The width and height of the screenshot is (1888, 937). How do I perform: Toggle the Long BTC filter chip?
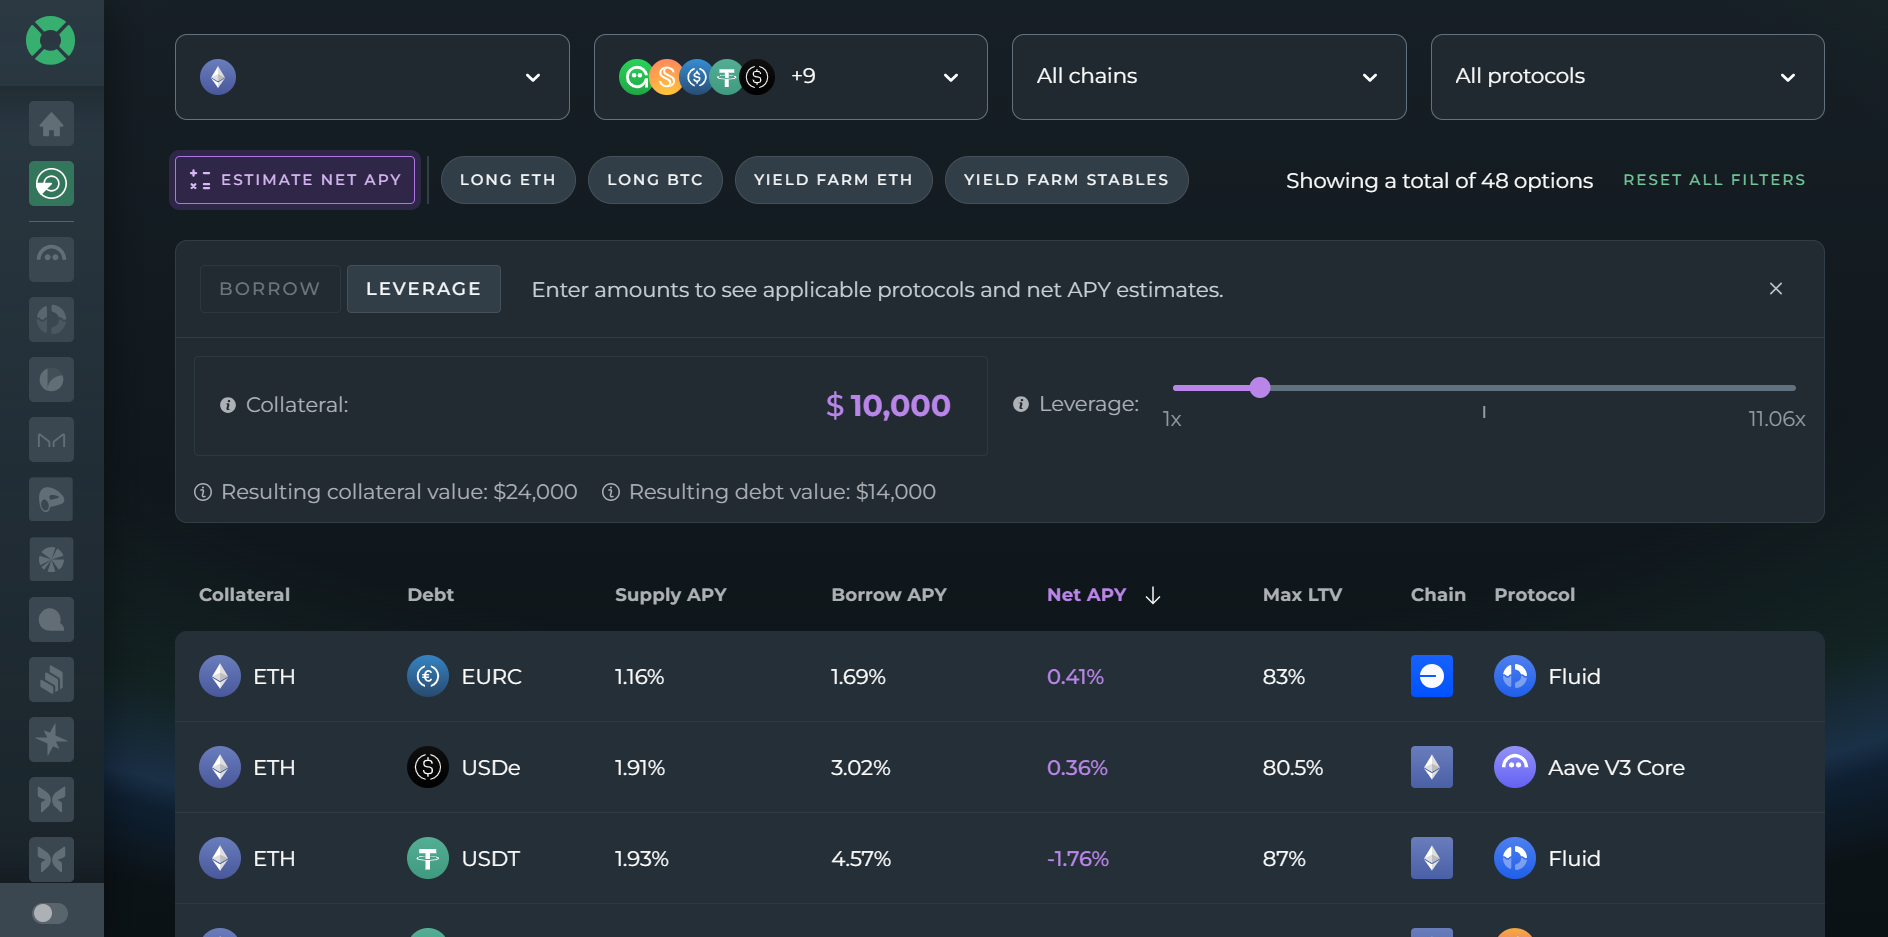655,180
